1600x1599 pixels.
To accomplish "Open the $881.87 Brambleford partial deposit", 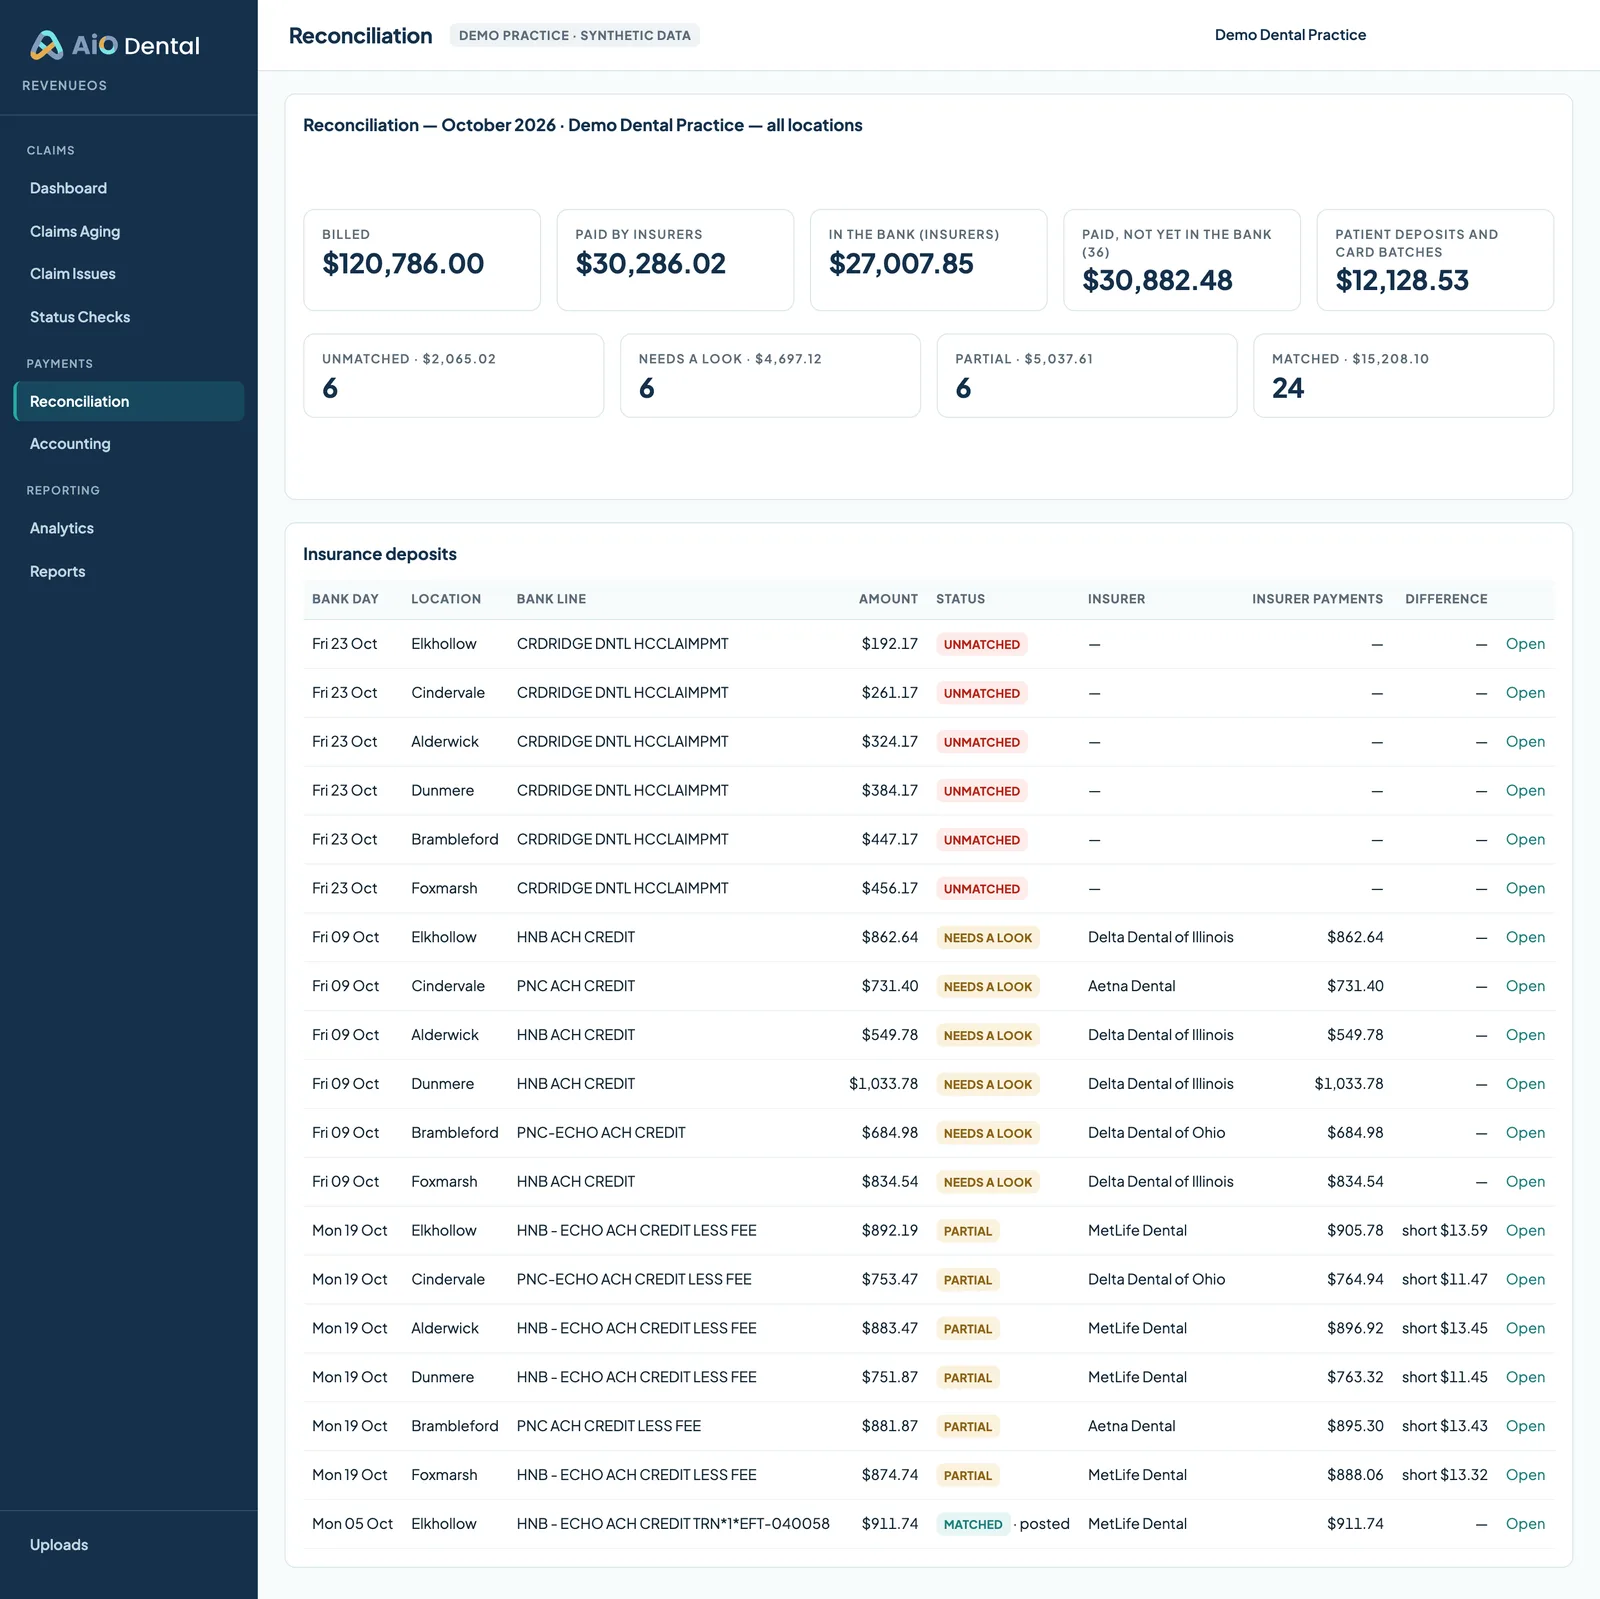I will pos(1525,1426).
